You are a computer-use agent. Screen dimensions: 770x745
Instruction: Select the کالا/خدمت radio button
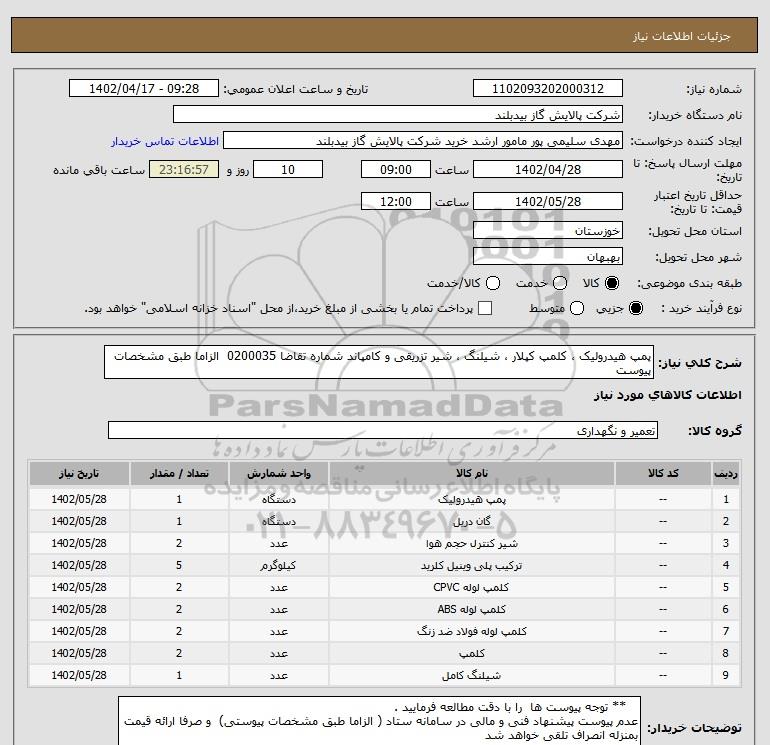coord(493,283)
